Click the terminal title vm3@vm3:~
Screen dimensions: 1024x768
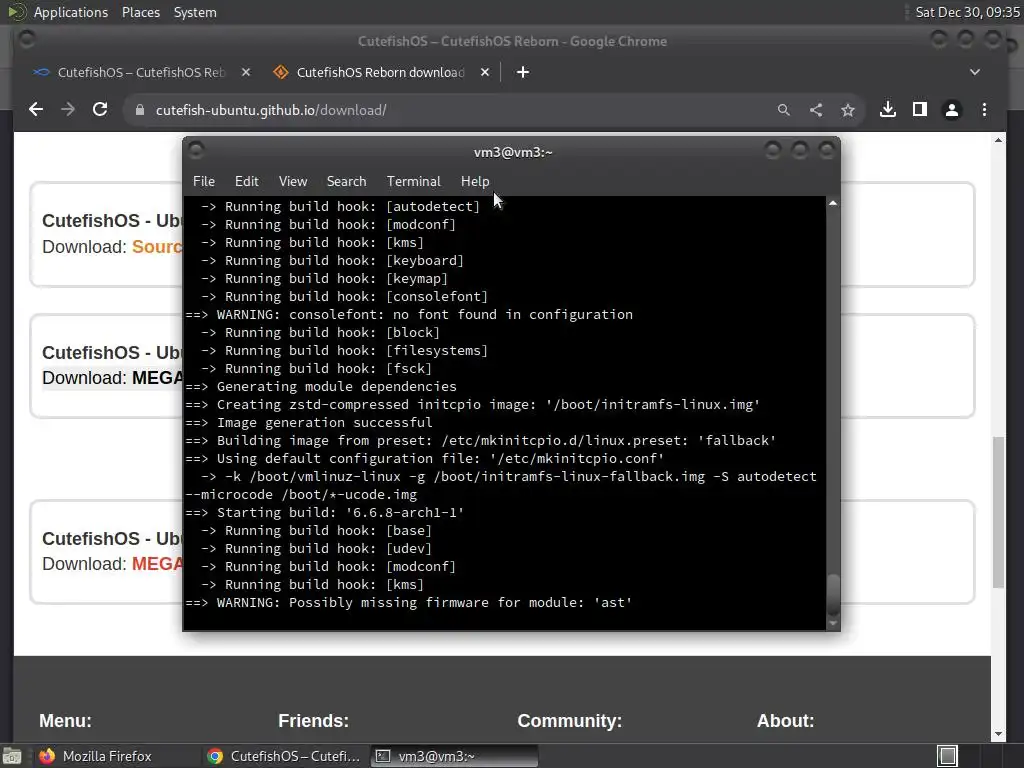(x=513, y=152)
